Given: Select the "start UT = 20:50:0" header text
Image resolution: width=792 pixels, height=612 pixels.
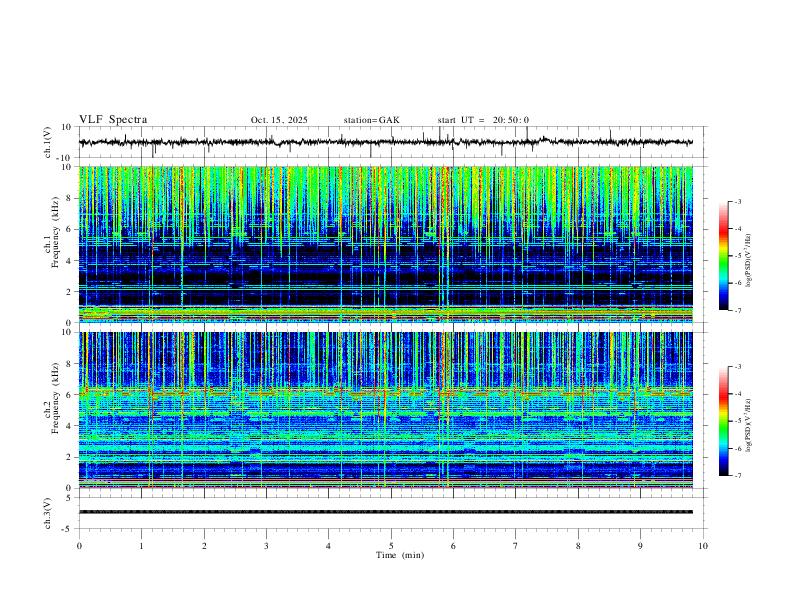Looking at the screenshot, I should (x=483, y=120).
